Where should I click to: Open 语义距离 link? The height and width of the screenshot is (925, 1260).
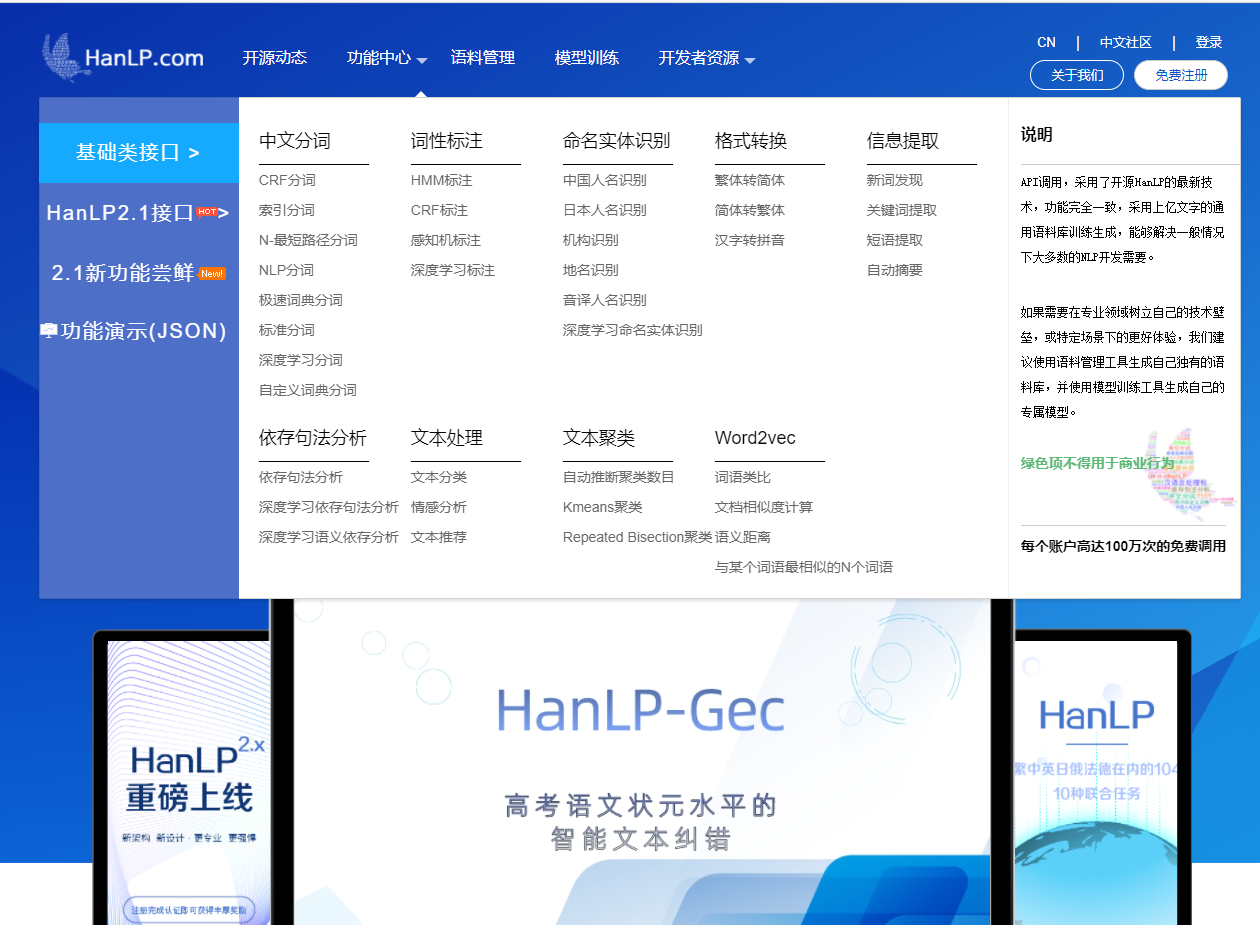743,537
